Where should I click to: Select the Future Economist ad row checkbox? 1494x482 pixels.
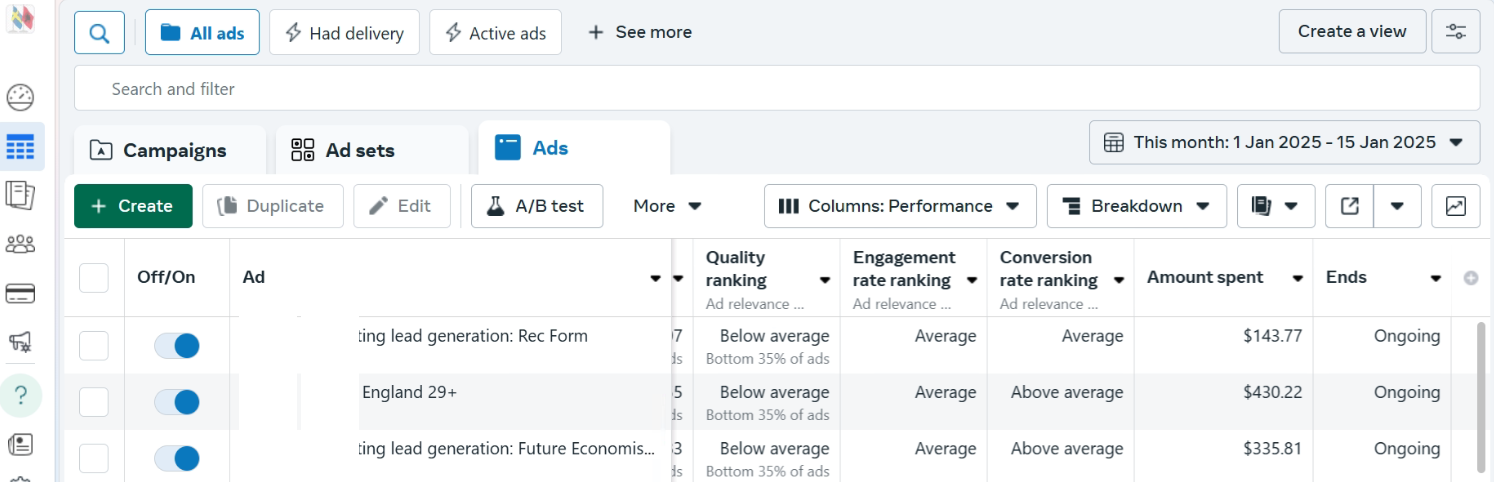click(94, 458)
